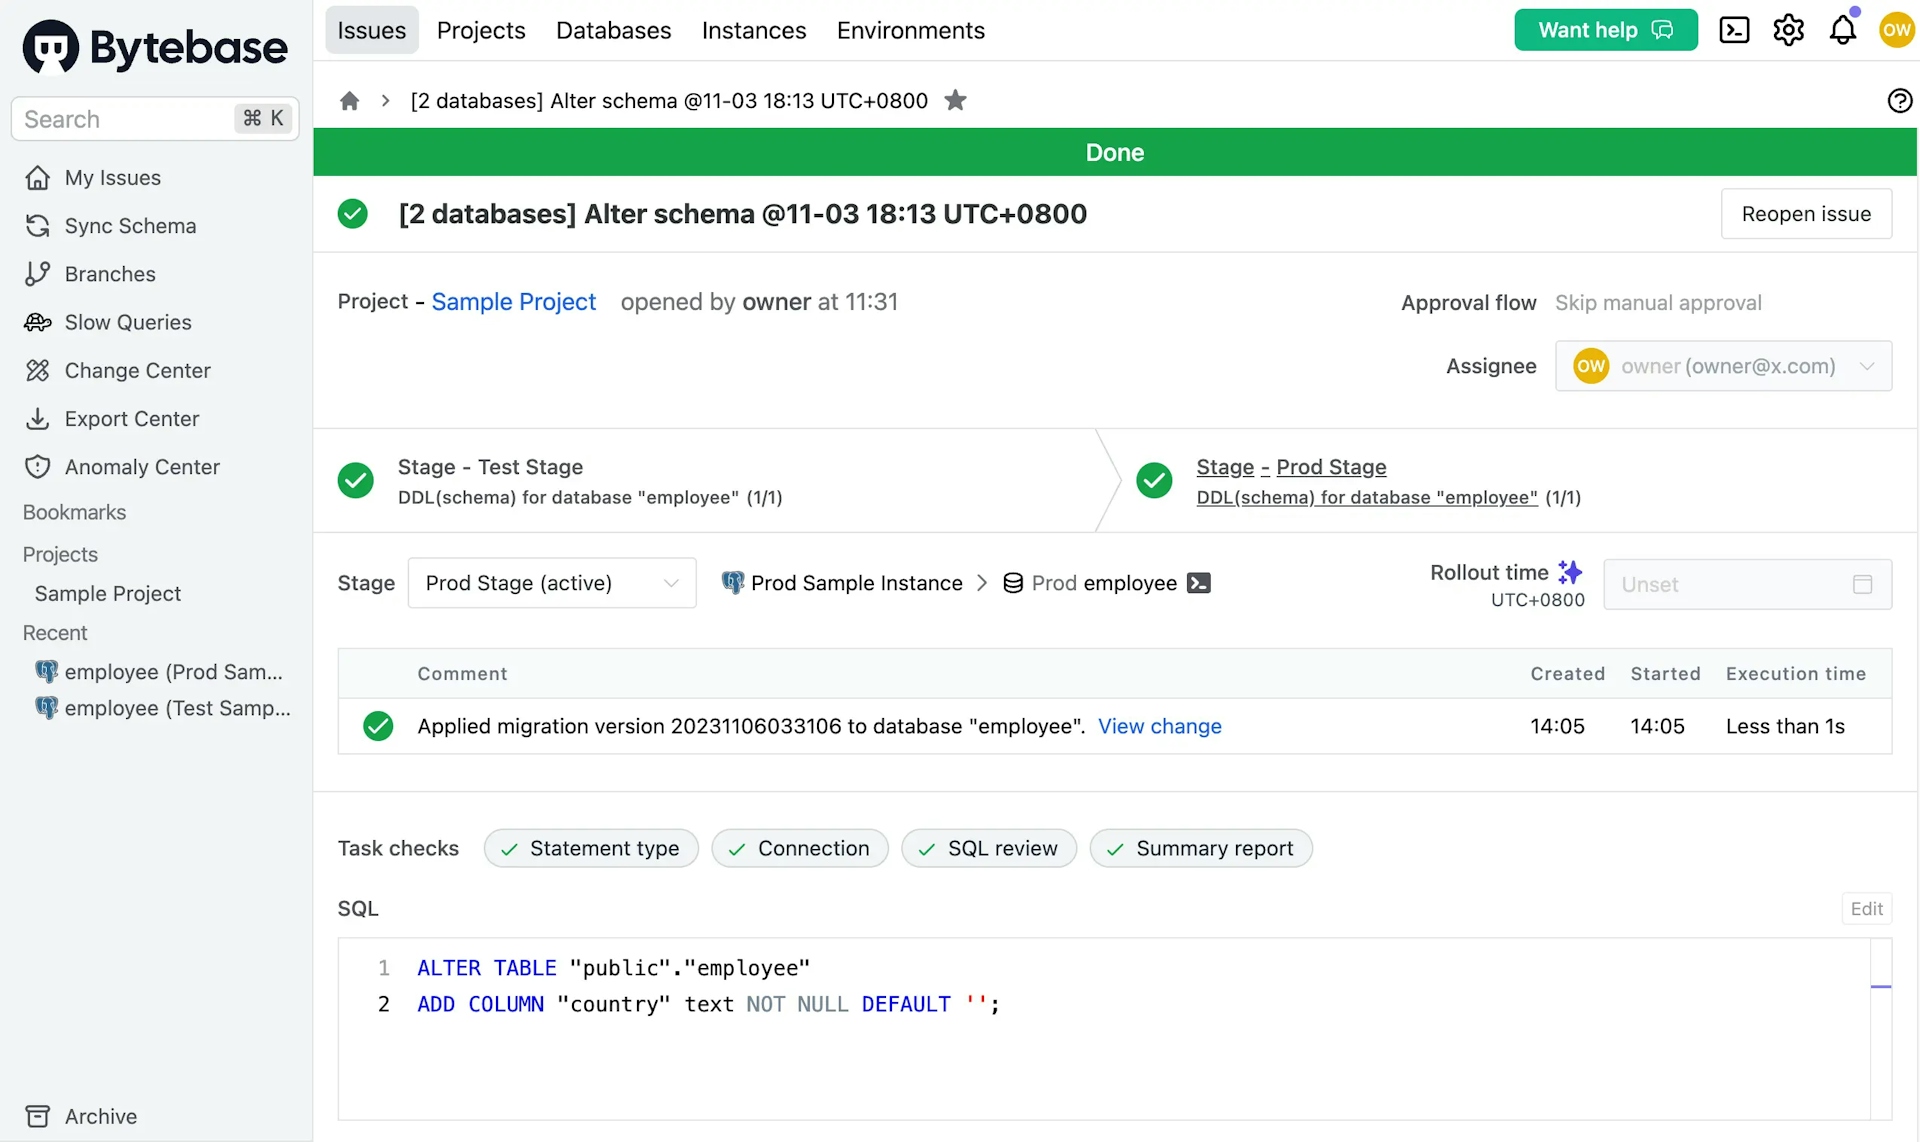Click the Reopen issue button
1920x1142 pixels.
(1806, 212)
